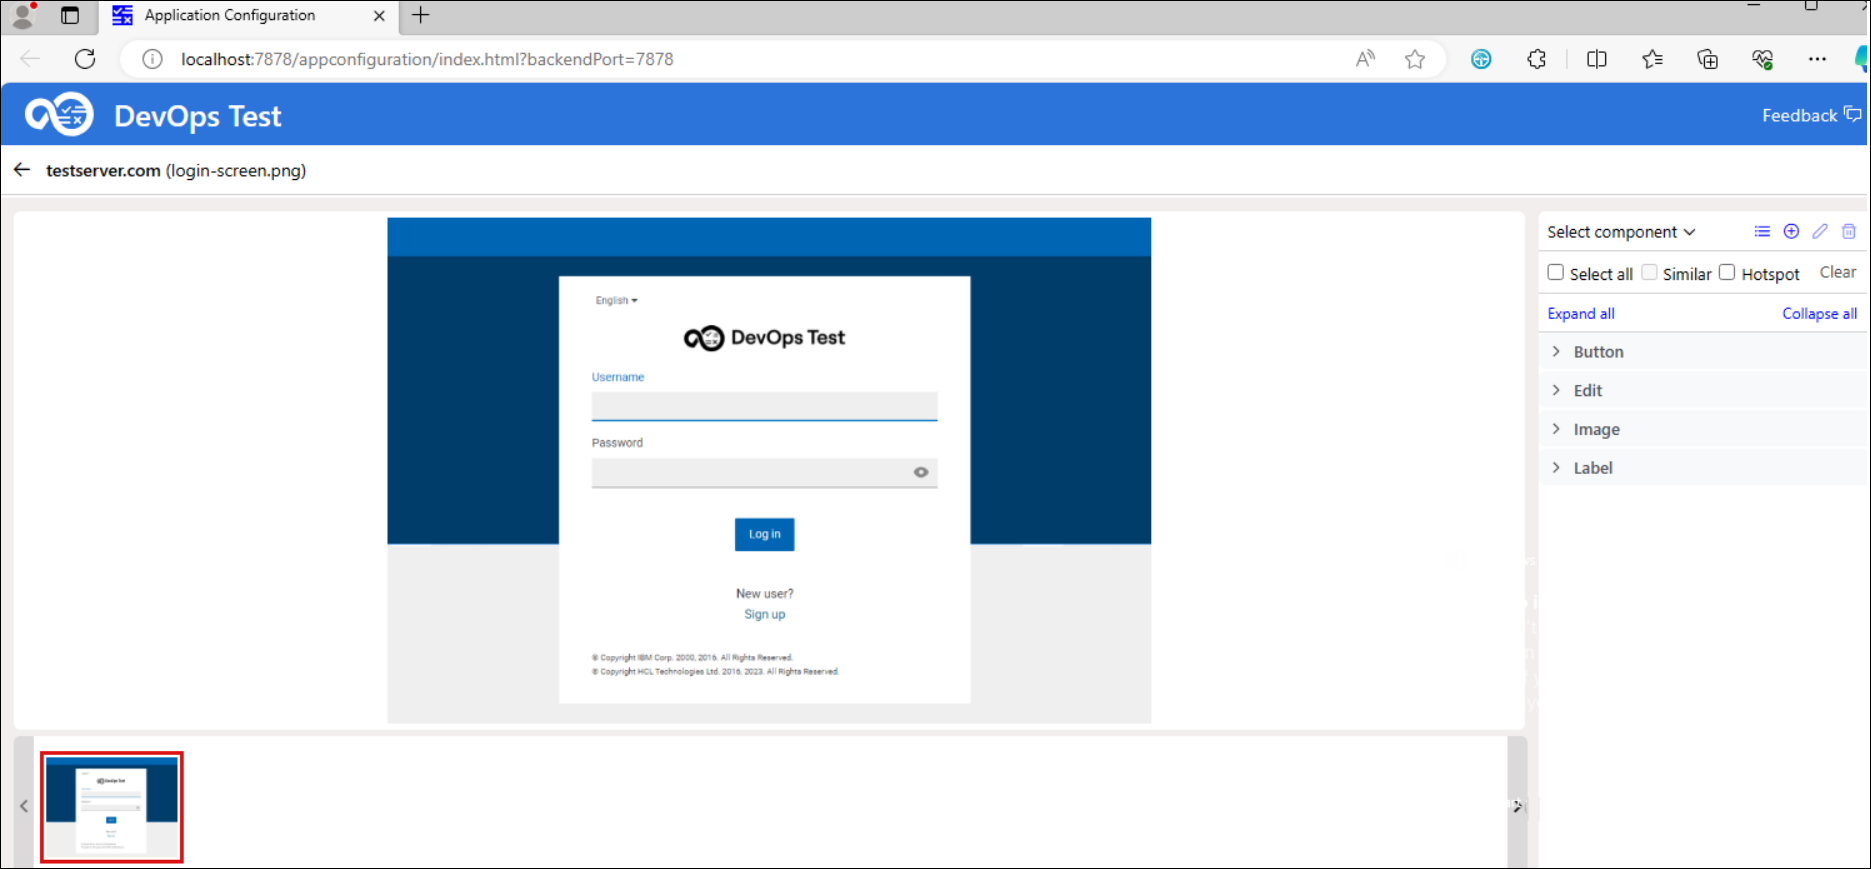
Task: Check the Select all checkbox
Action: click(1555, 272)
